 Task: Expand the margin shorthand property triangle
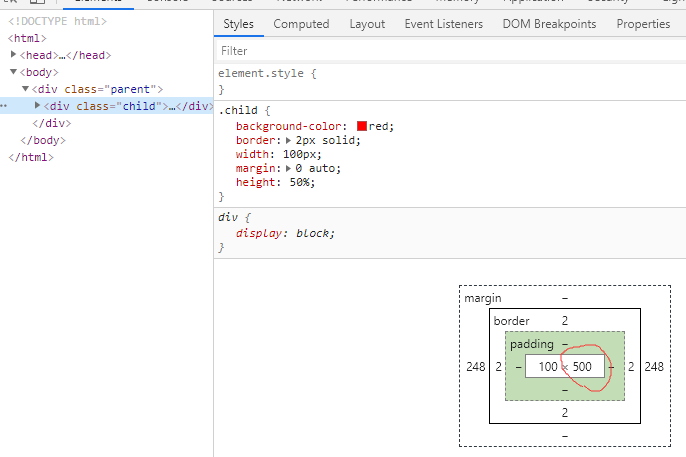coord(289,168)
